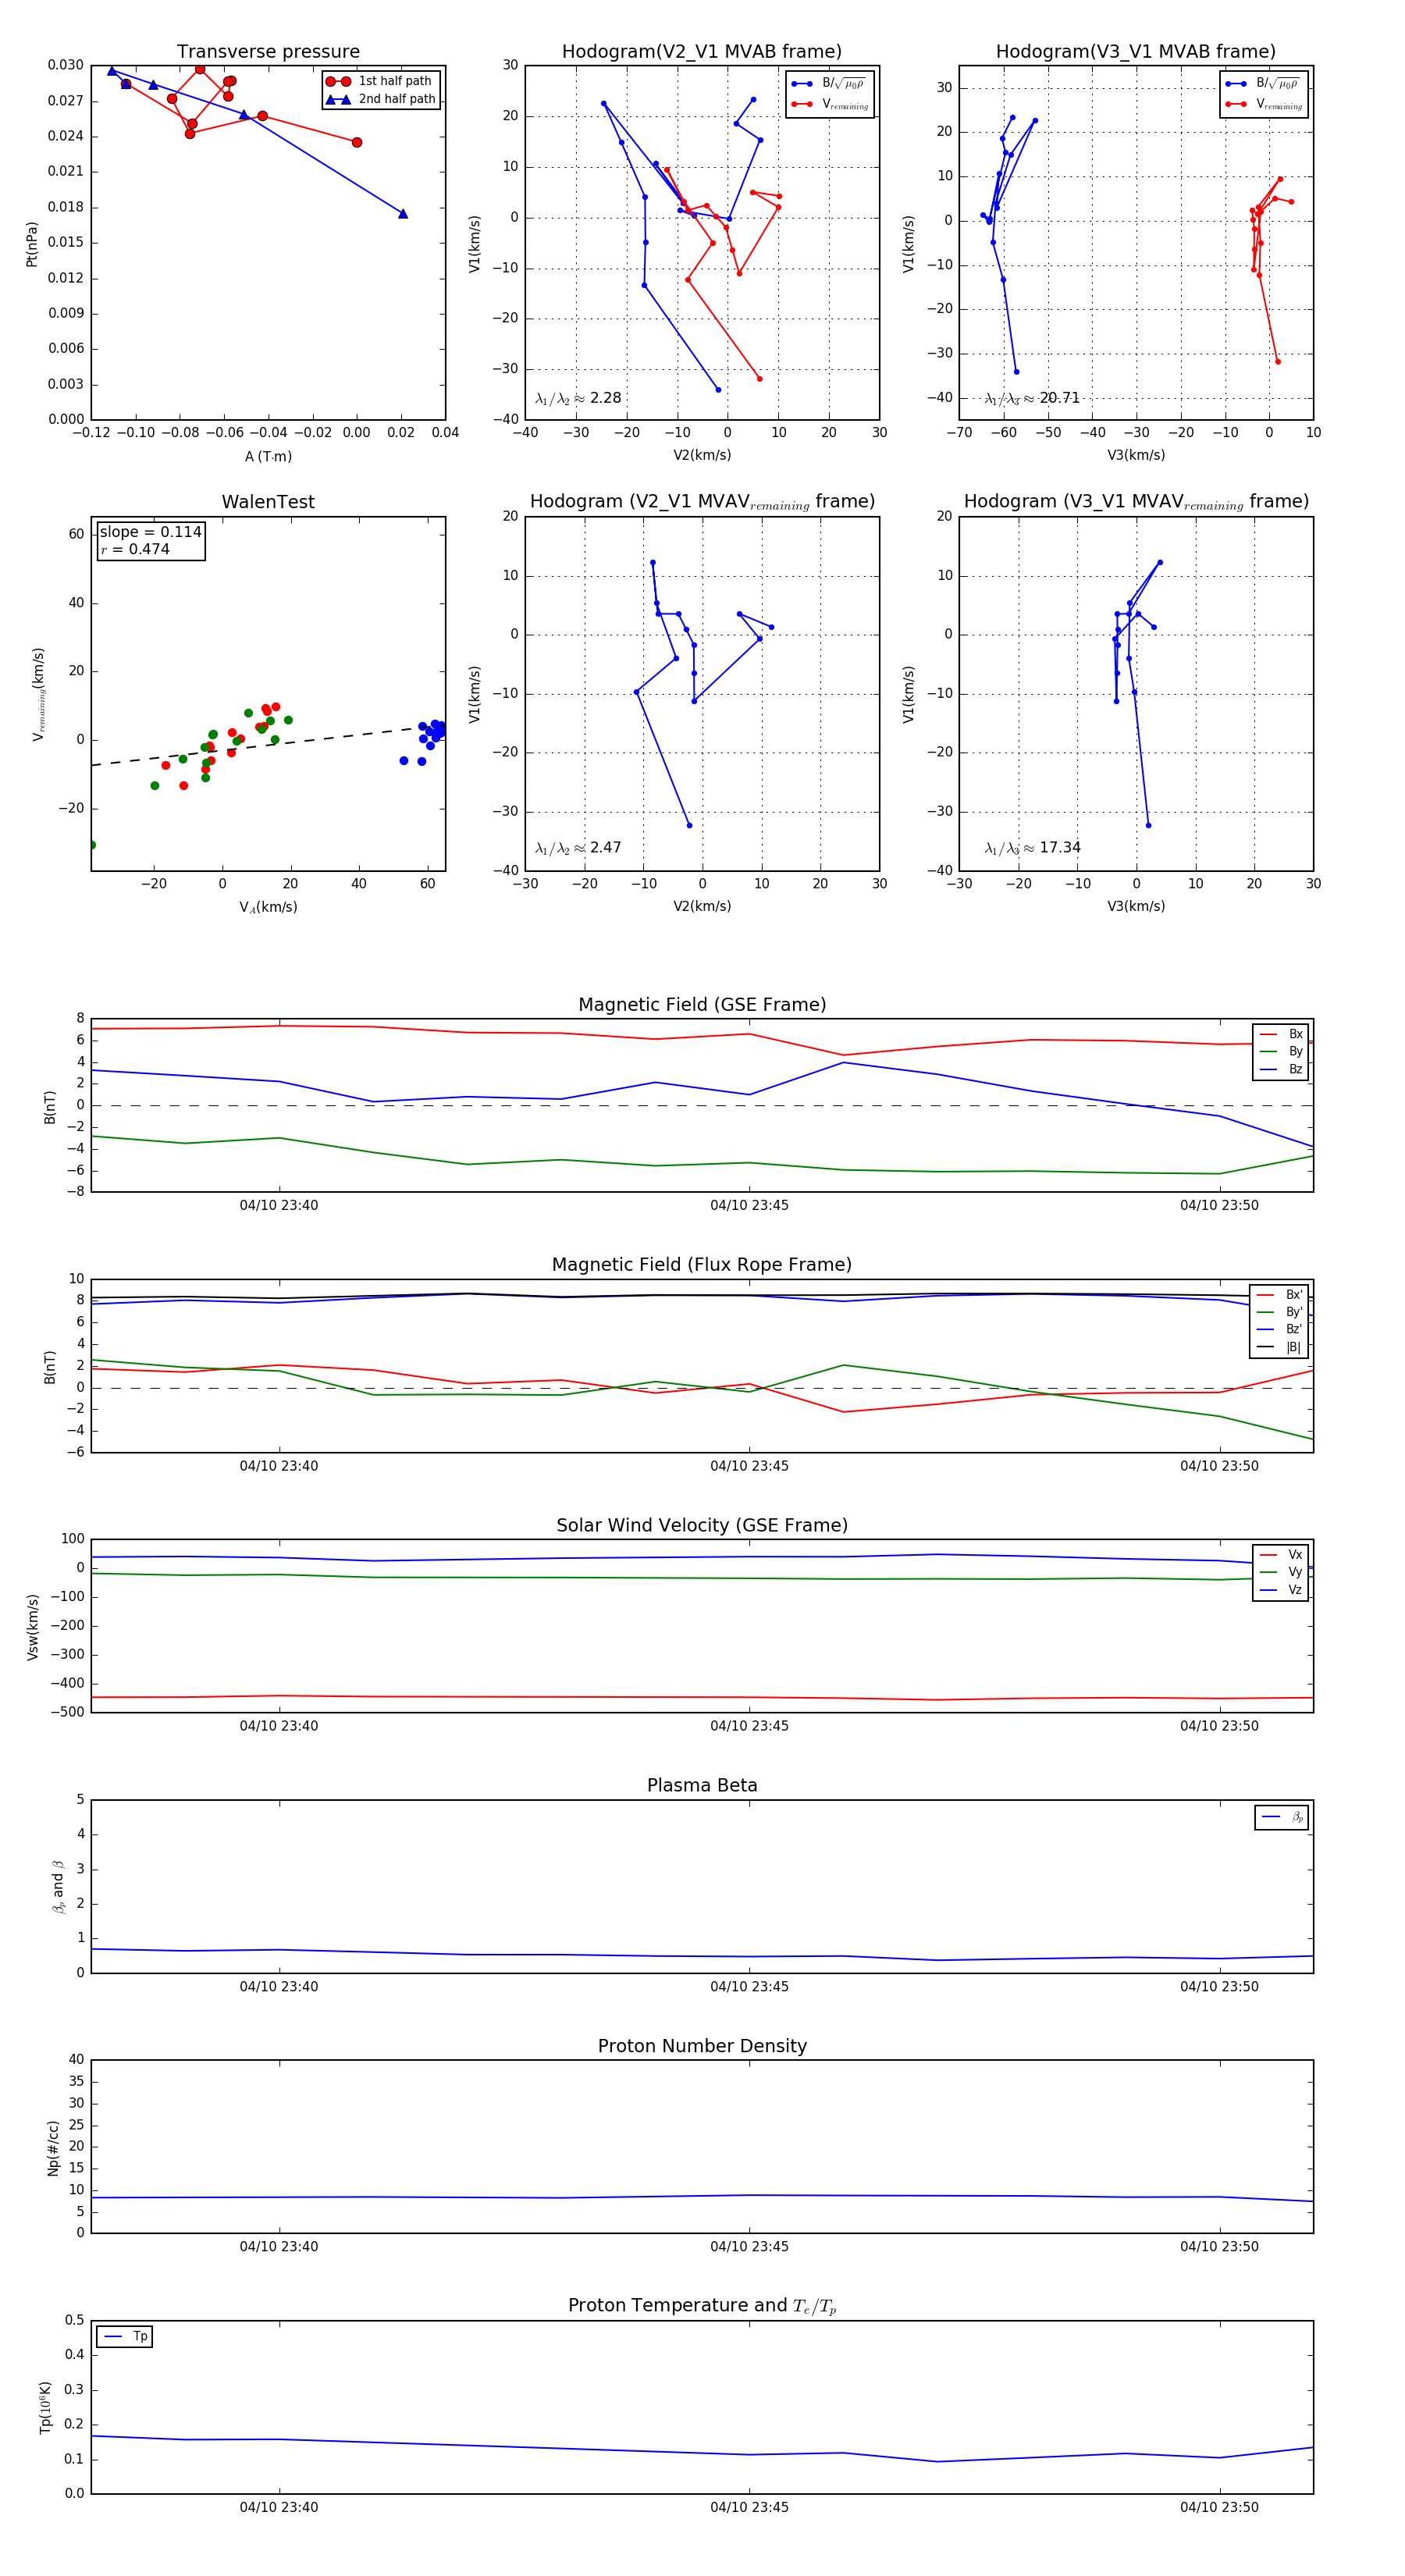
Task: Click the 'Proton Number Density' title
Action: point(702,2046)
